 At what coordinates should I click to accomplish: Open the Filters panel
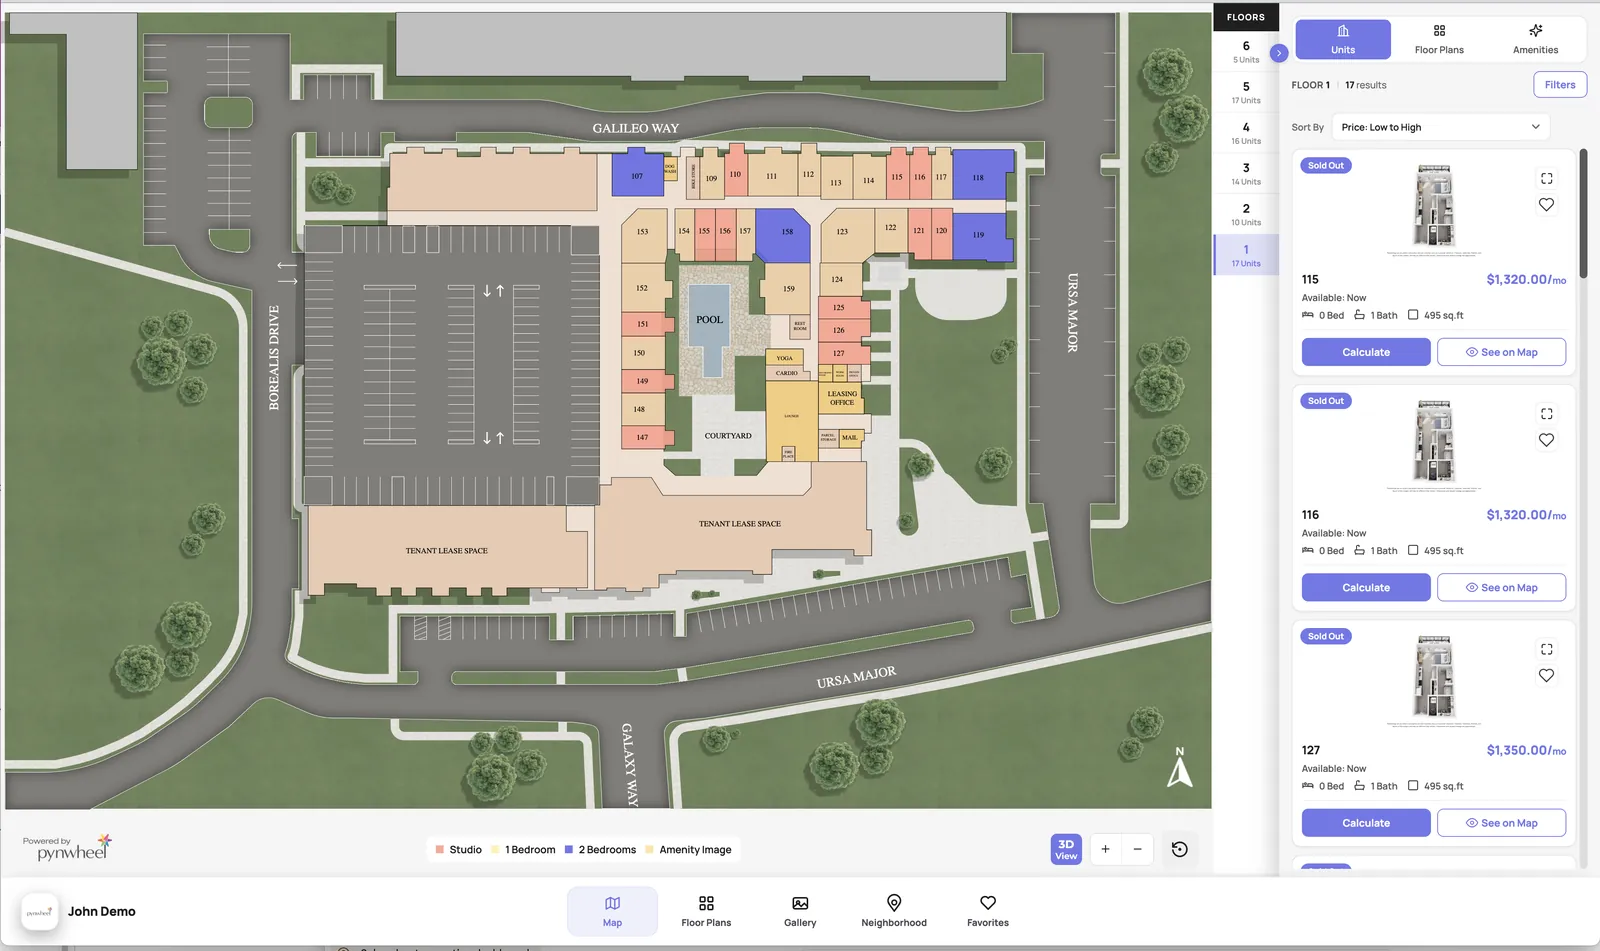1560,85
